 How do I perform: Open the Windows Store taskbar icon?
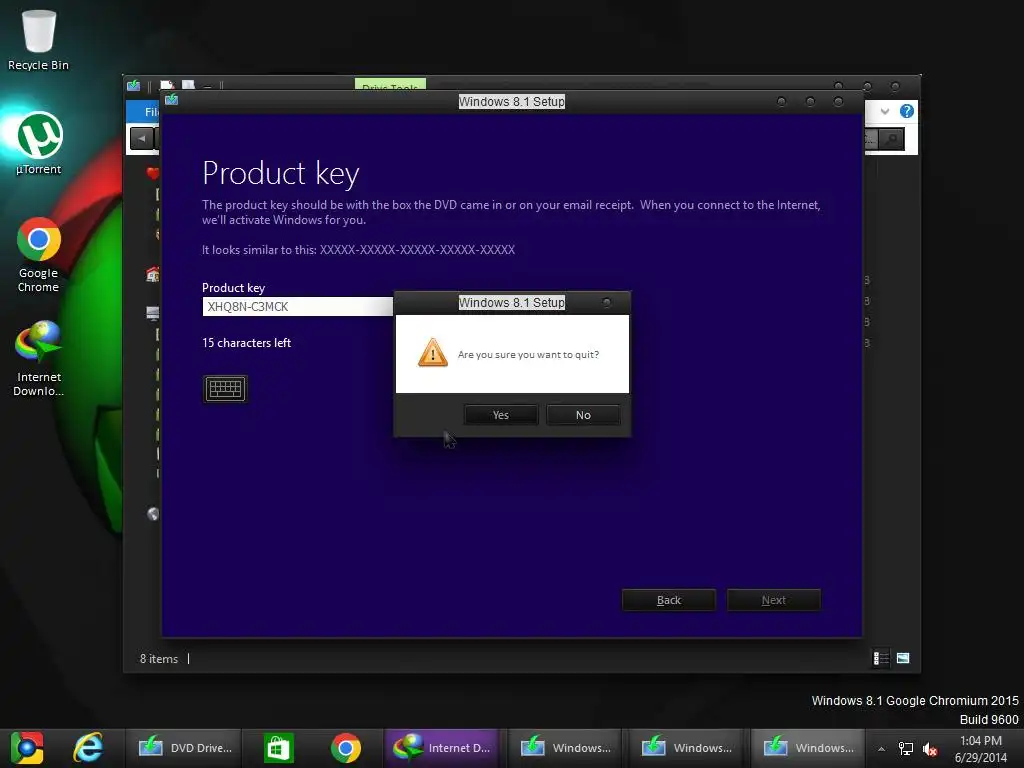279,748
